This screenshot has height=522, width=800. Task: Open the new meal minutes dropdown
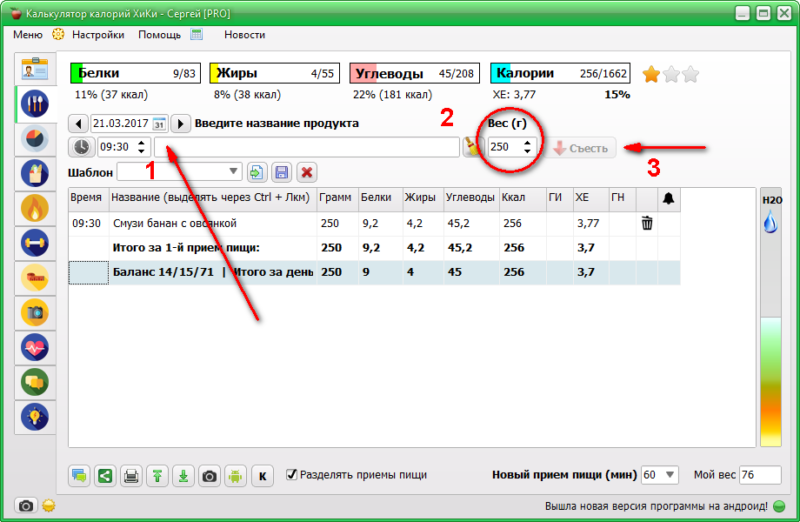click(x=669, y=475)
